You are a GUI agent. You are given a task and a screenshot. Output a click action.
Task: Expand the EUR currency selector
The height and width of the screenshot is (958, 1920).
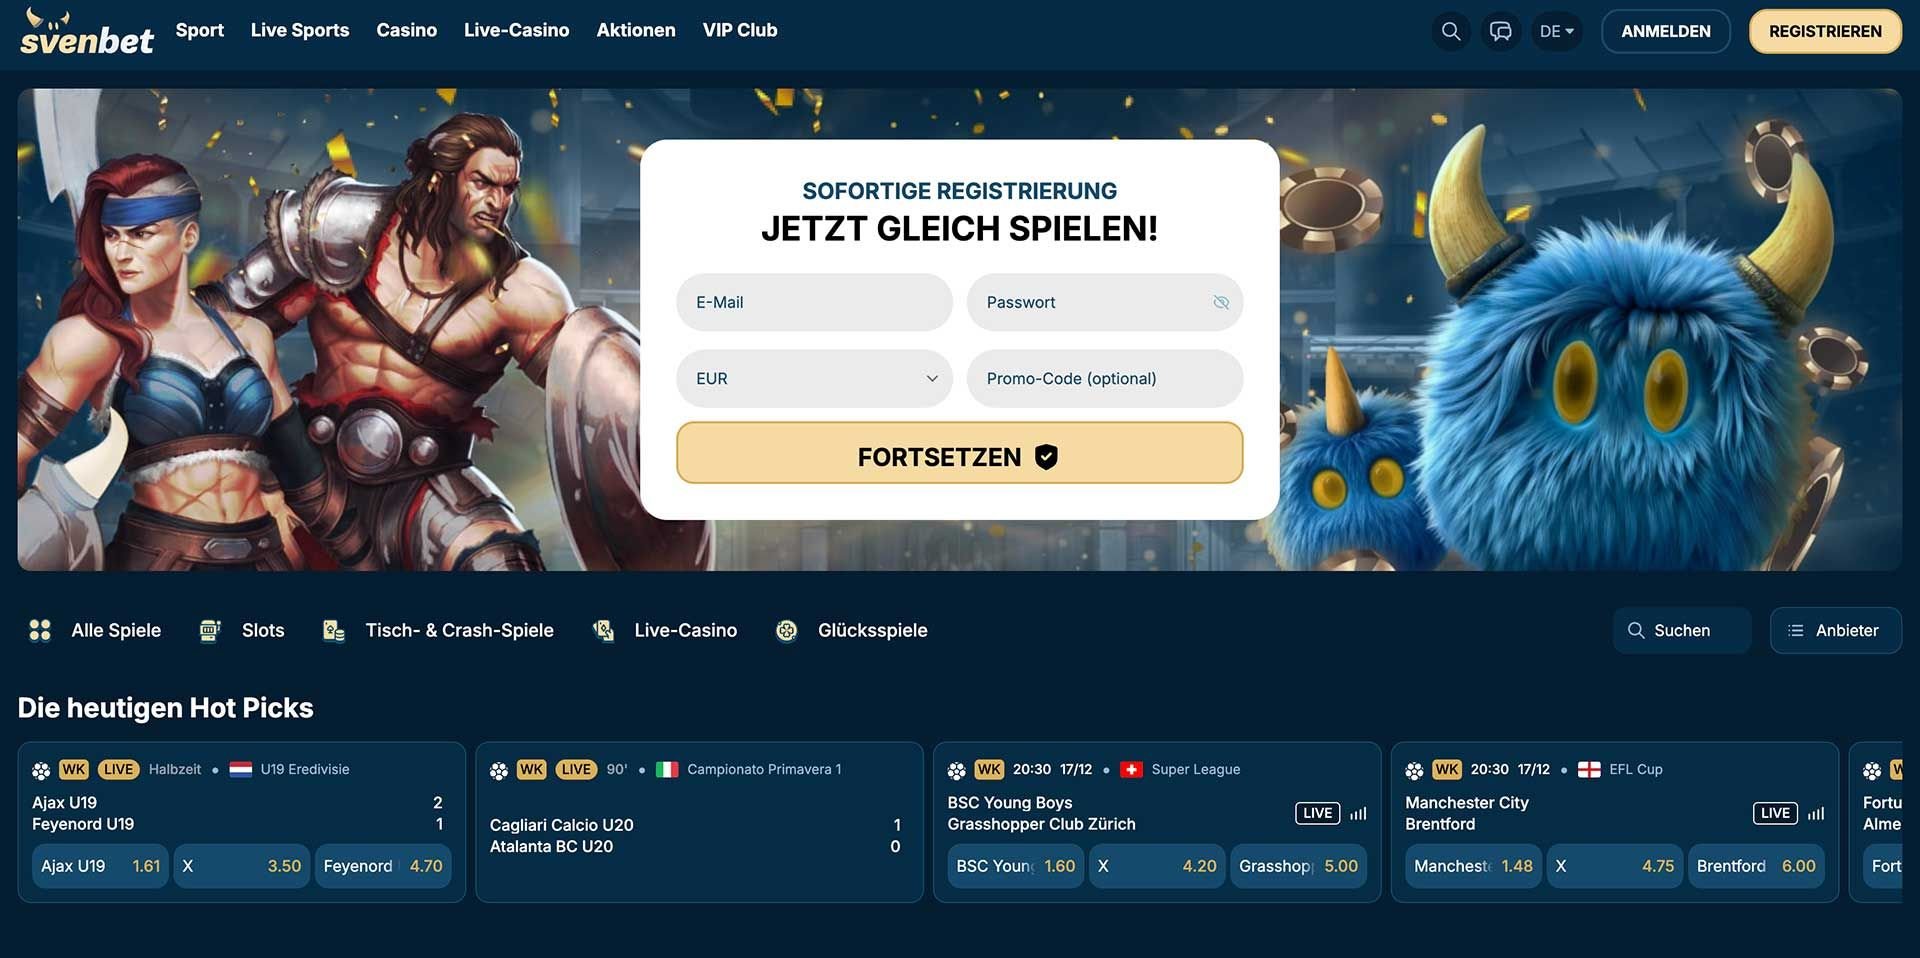pos(814,378)
